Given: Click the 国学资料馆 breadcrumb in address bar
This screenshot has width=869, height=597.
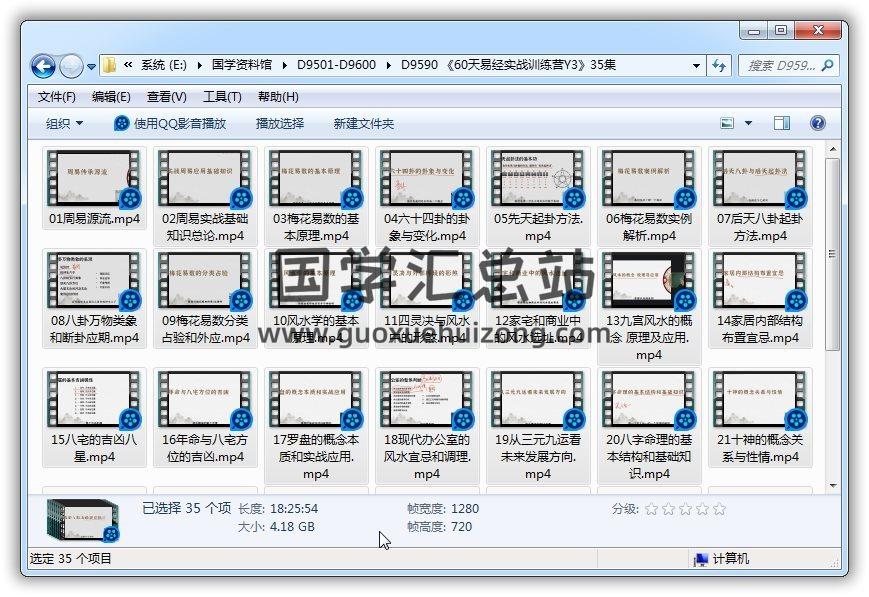Looking at the screenshot, I should click(241, 65).
